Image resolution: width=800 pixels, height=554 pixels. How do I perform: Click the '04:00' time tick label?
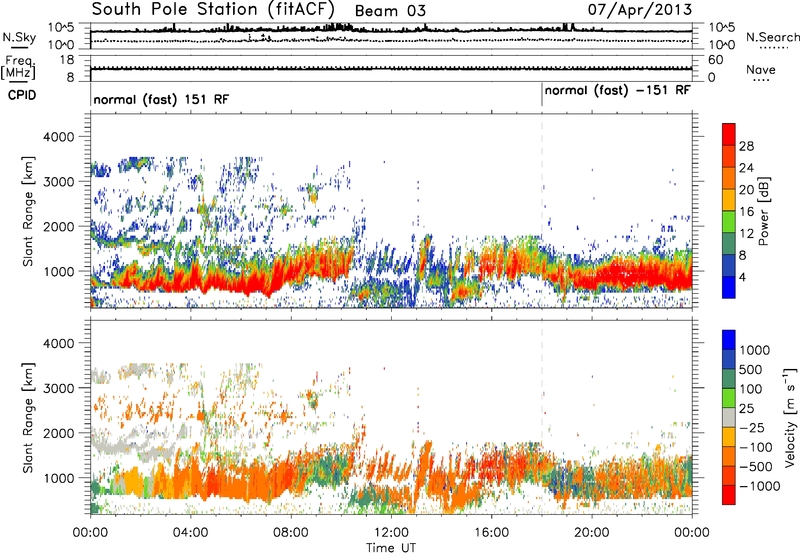point(190,533)
